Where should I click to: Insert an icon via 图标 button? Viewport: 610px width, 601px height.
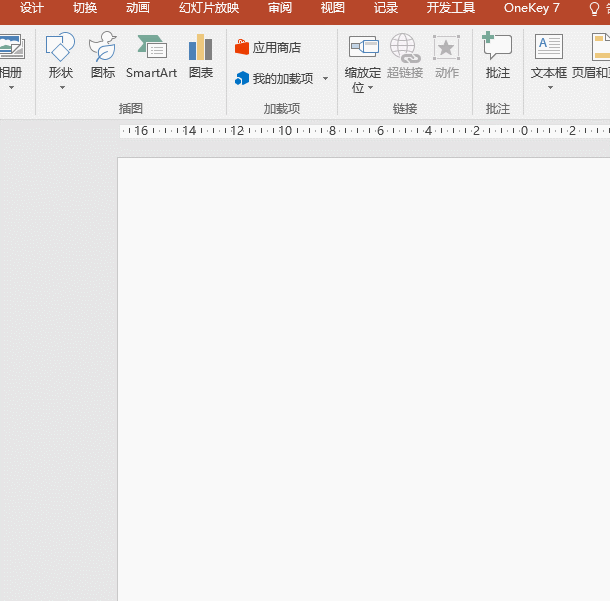(103, 47)
